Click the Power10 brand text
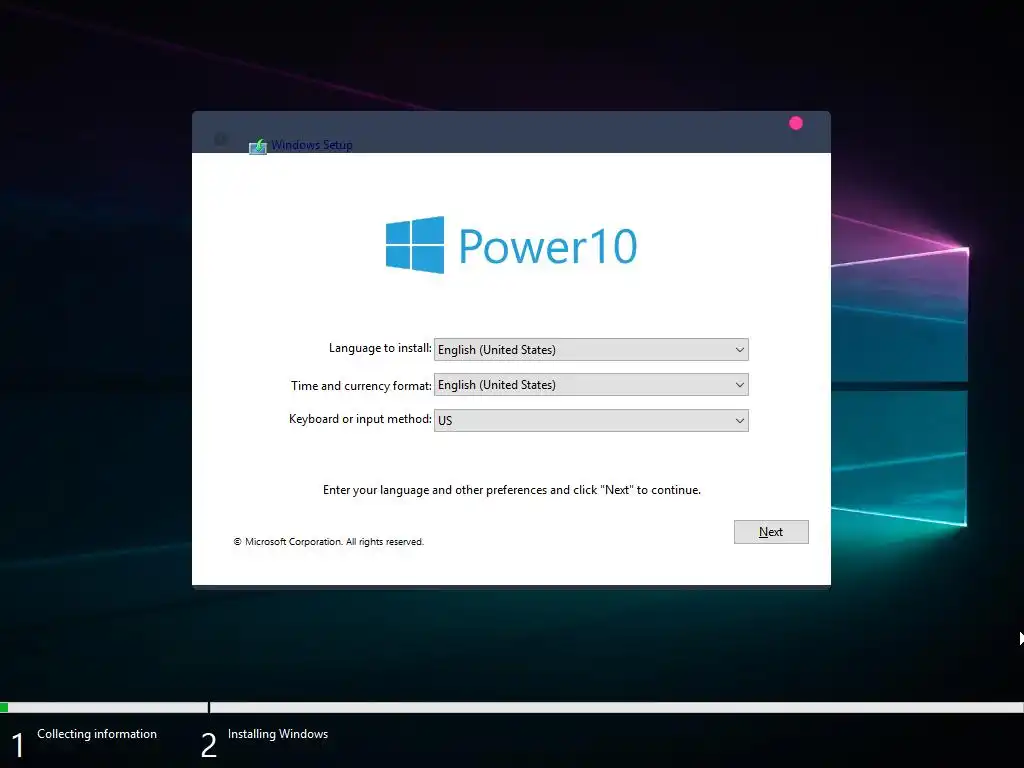 [x=548, y=246]
